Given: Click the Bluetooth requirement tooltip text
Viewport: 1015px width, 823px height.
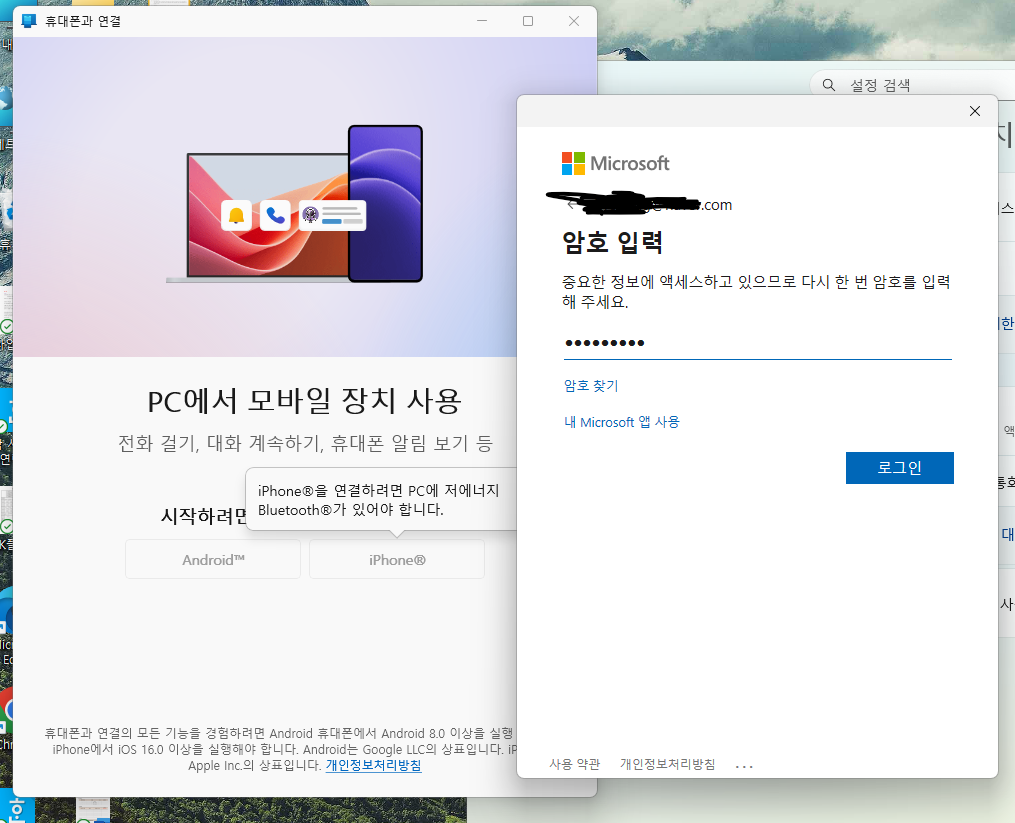Looking at the screenshot, I should [x=379, y=500].
